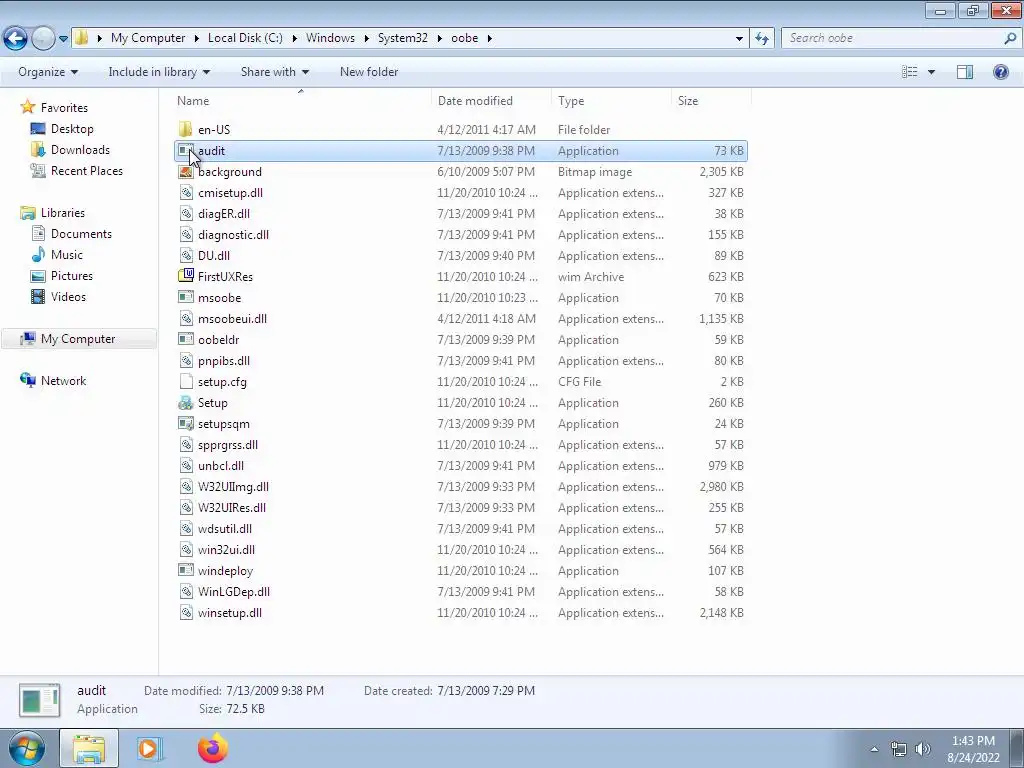Viewport: 1024px width, 768px height.
Task: Select the msoobe application icon
Action: (x=185, y=297)
